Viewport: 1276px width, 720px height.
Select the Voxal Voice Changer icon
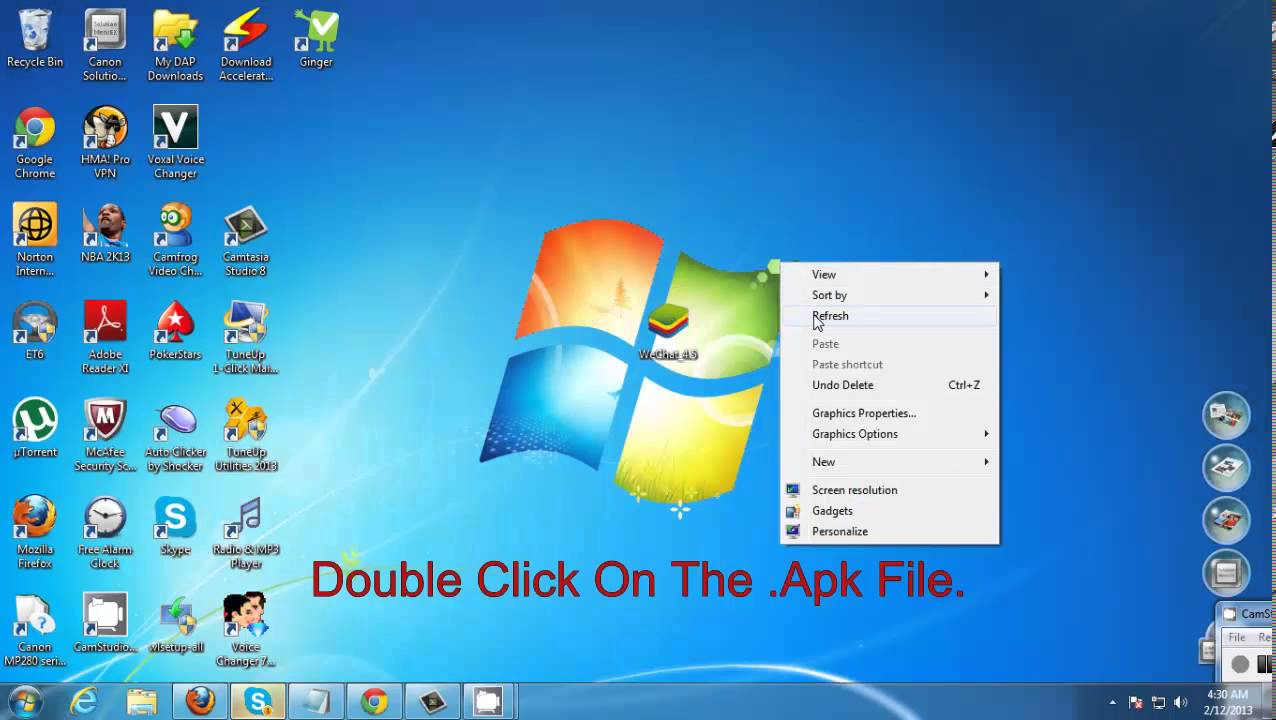pos(175,143)
